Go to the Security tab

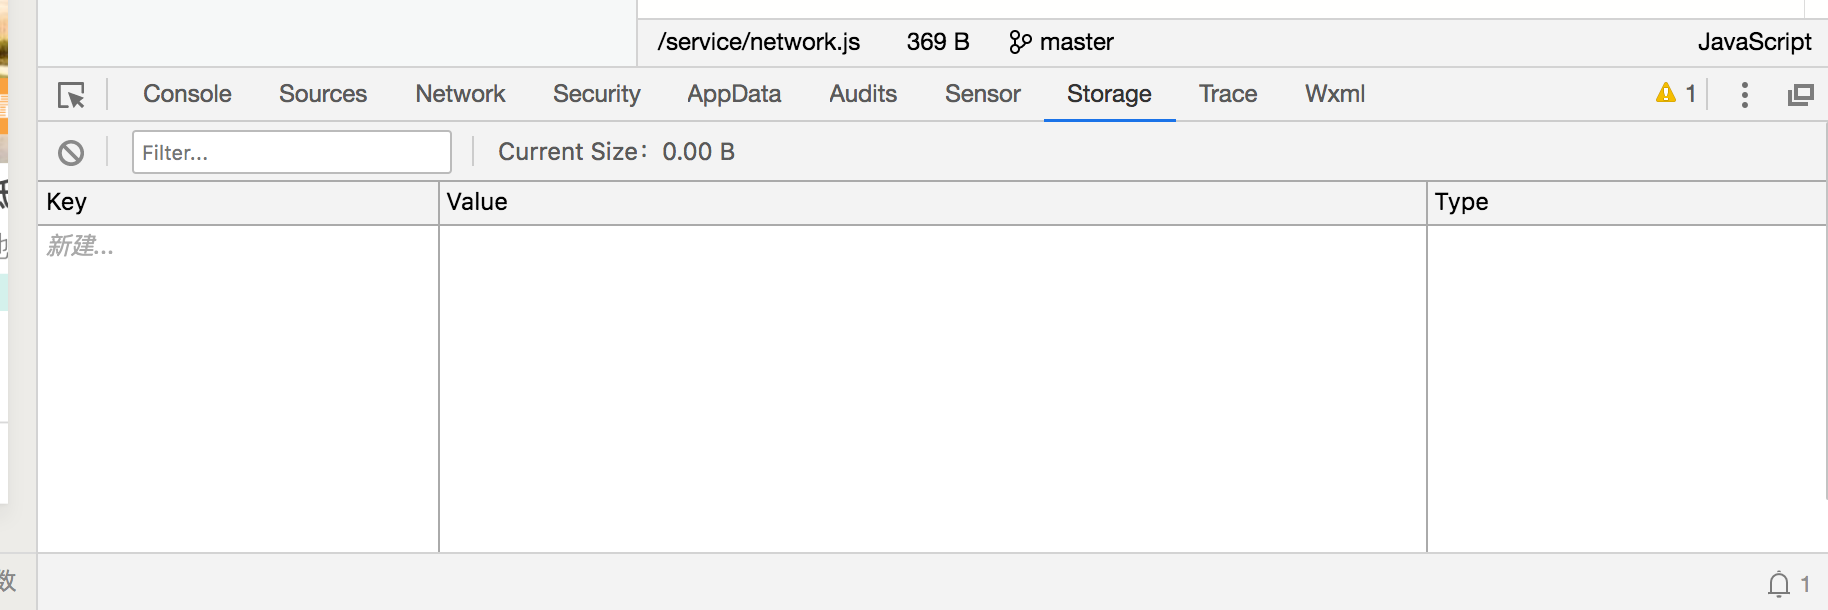596,94
